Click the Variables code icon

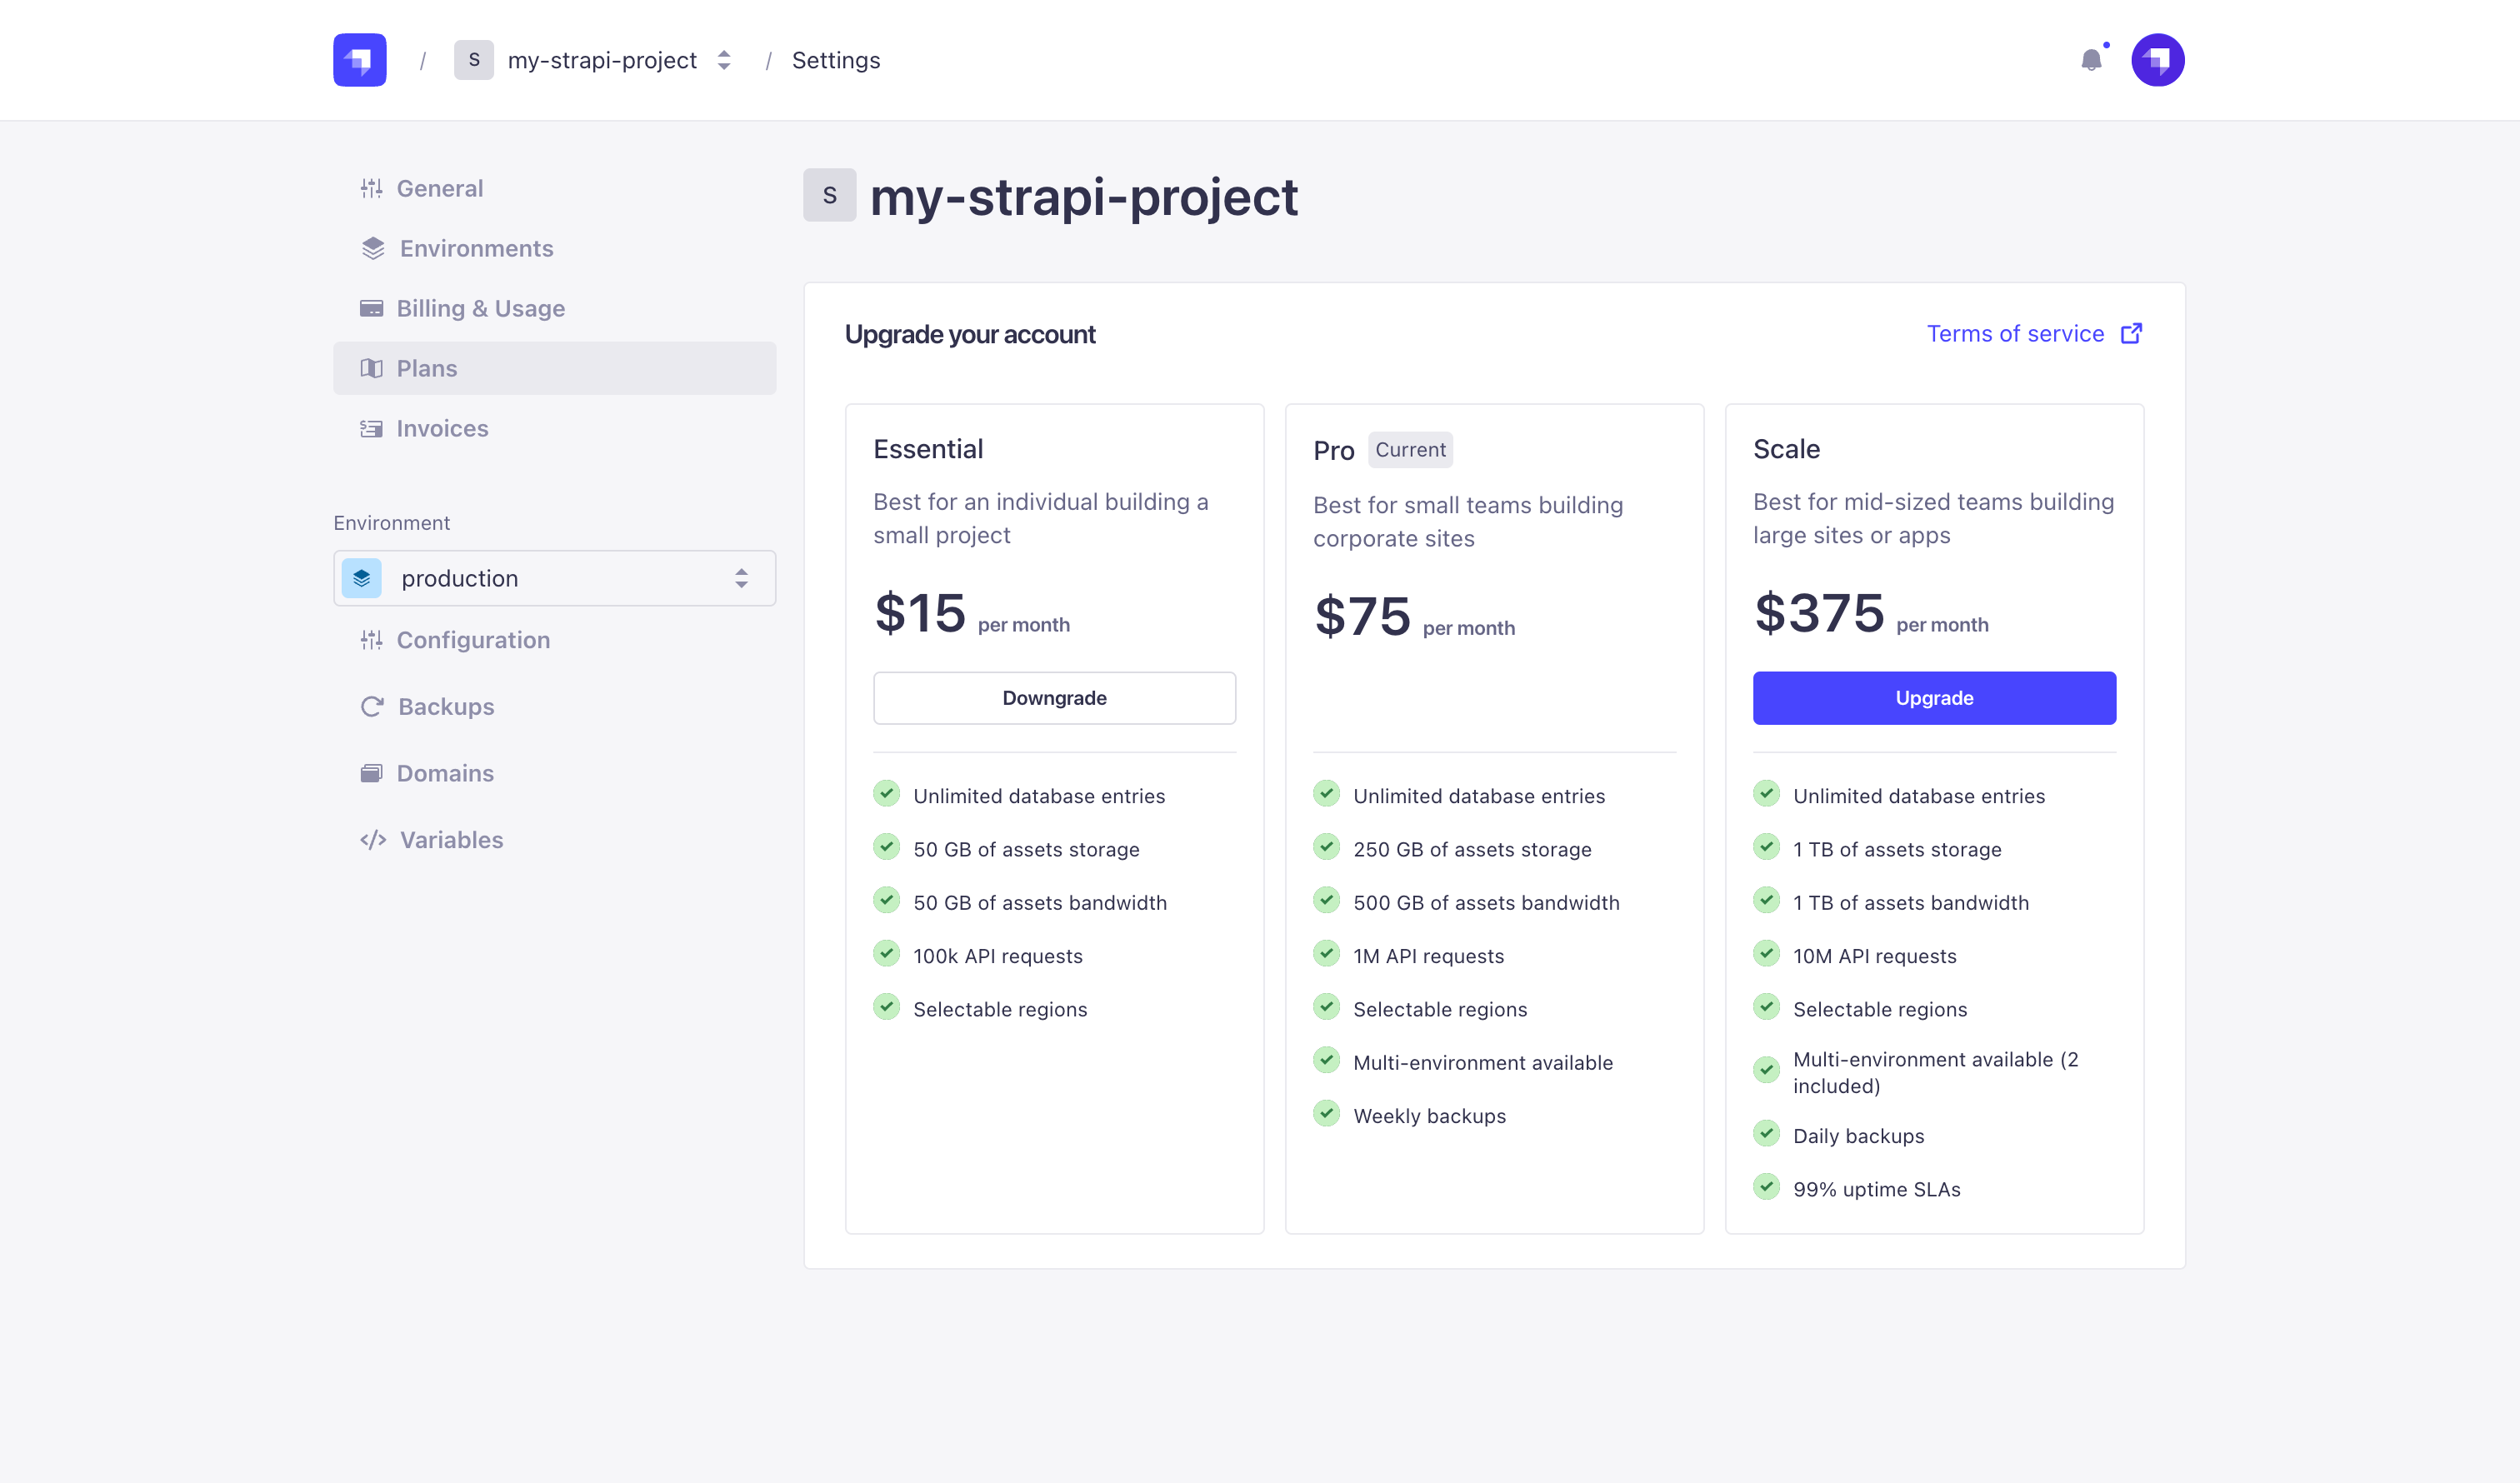pos(372,840)
